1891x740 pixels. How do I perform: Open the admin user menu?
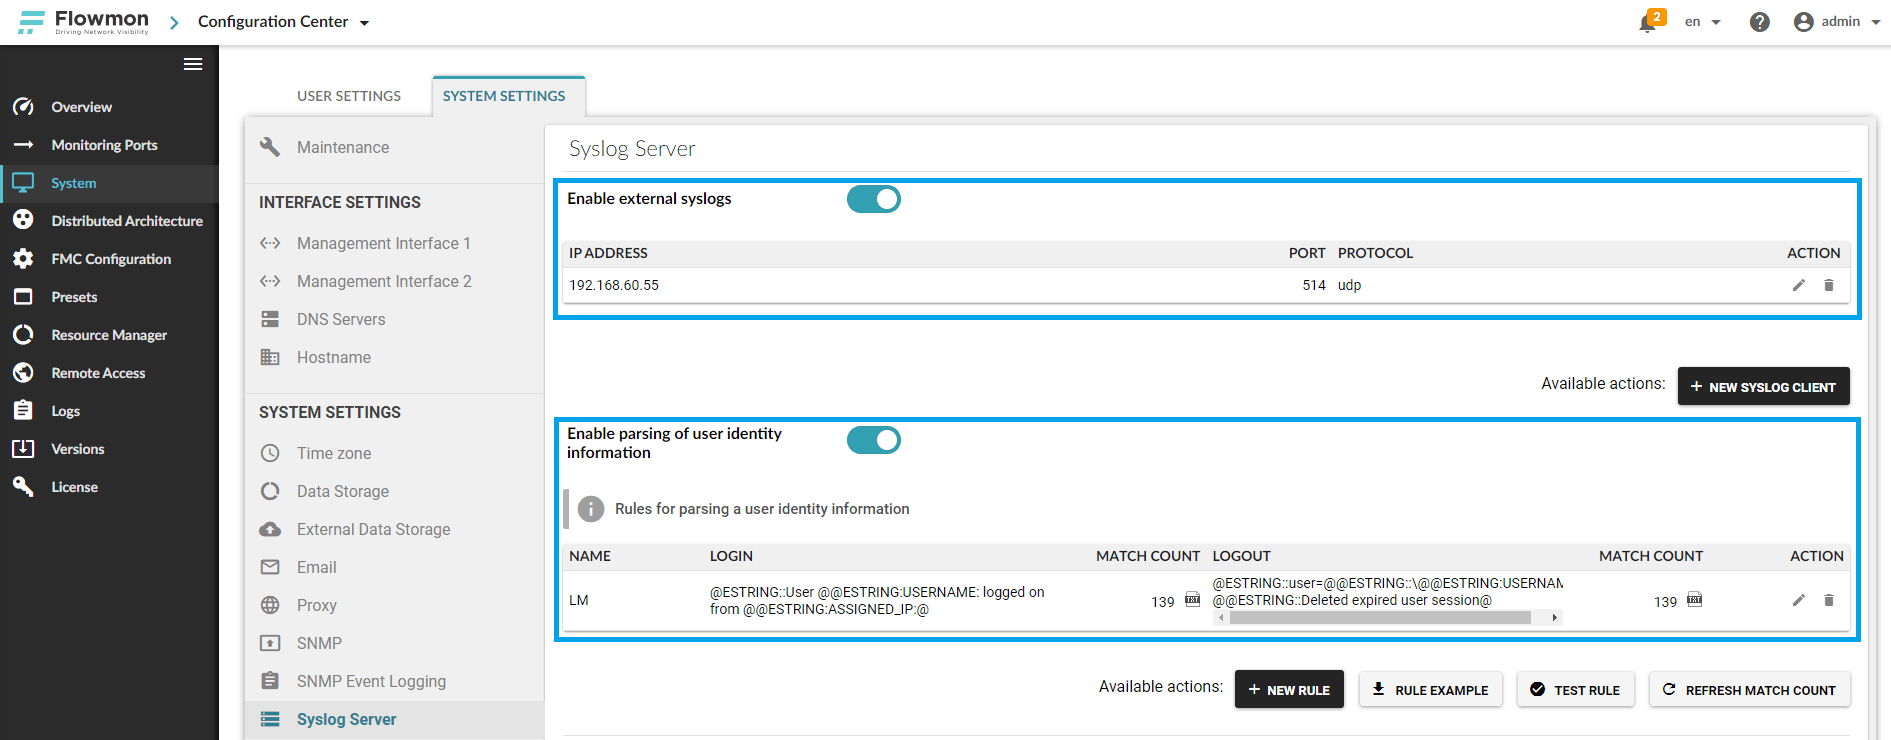pos(1837,22)
